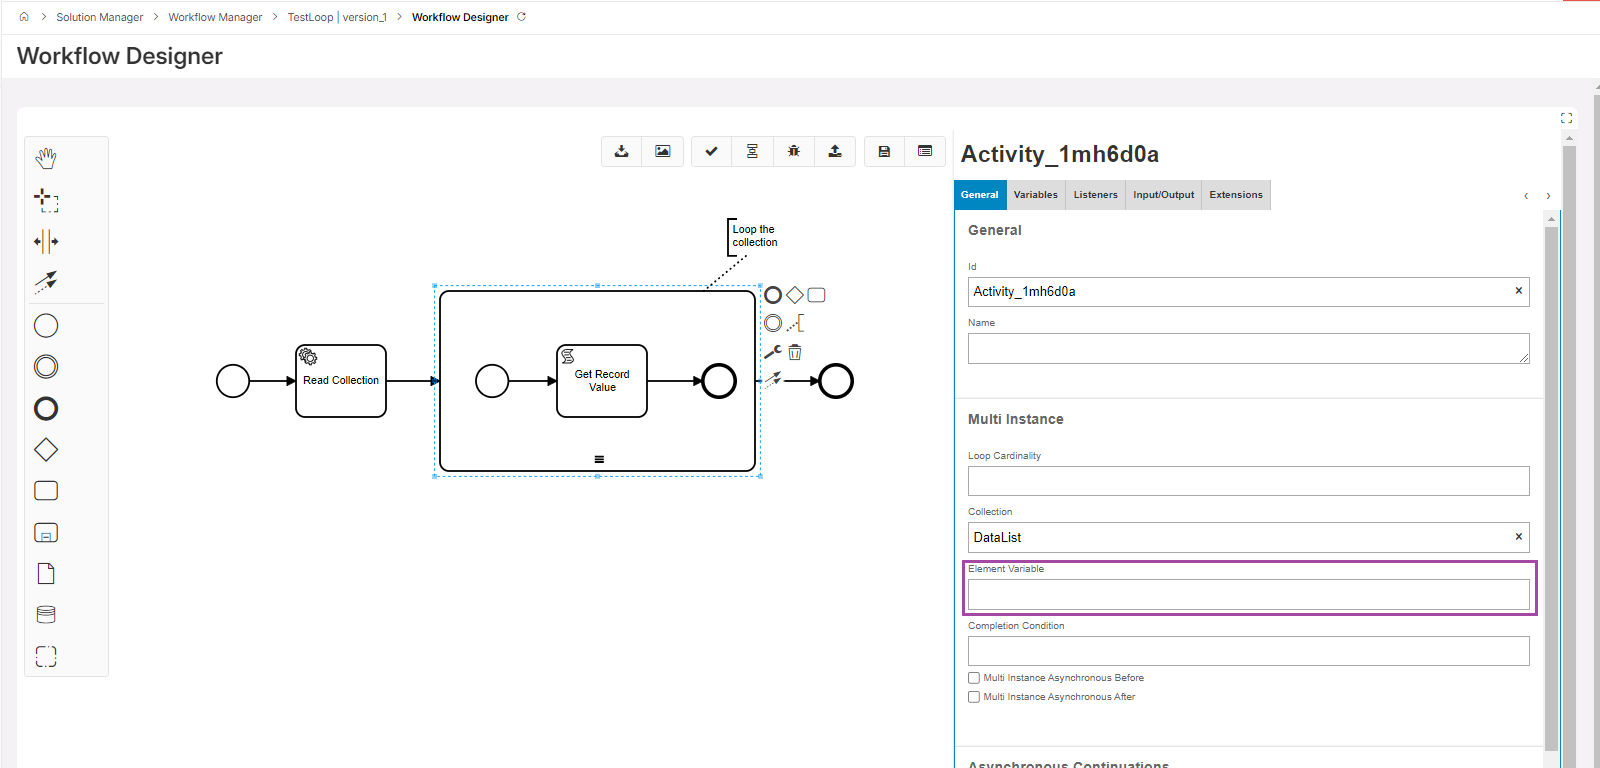Create a gateway from the palette
The width and height of the screenshot is (1600, 768).
click(x=46, y=450)
